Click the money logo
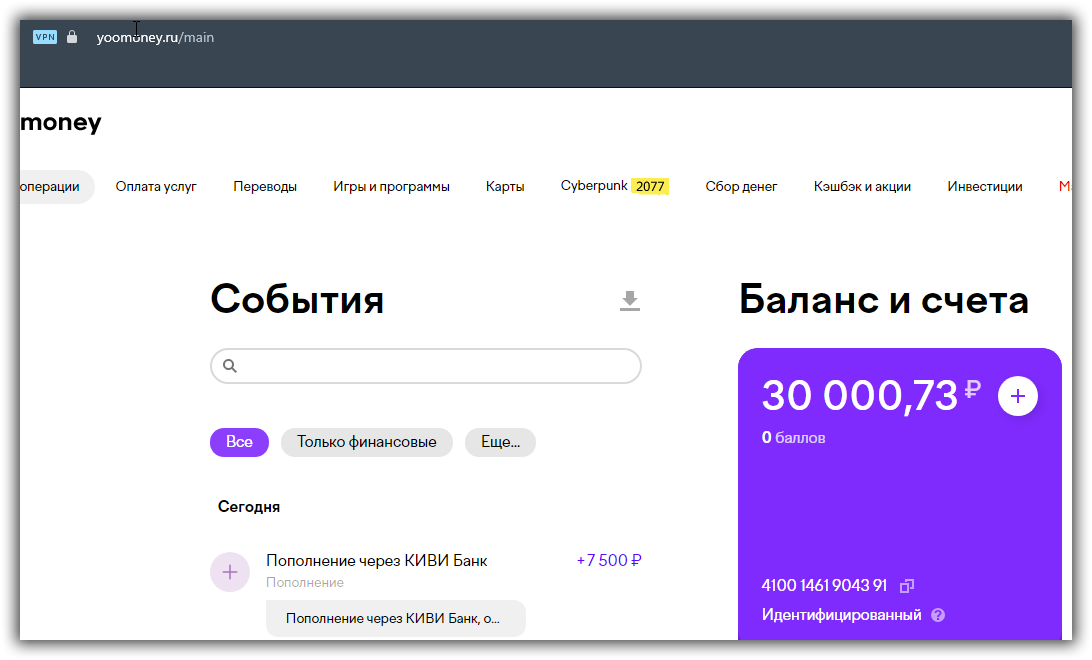This screenshot has height=660, width=1092. [61, 122]
